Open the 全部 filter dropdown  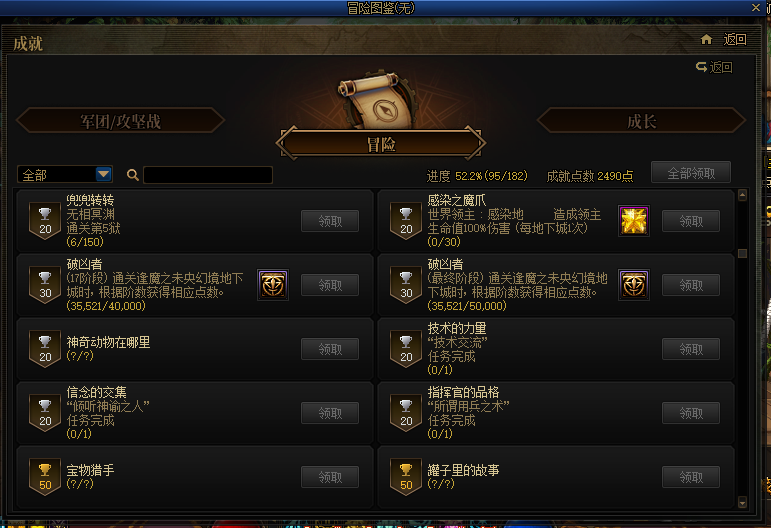tap(65, 175)
